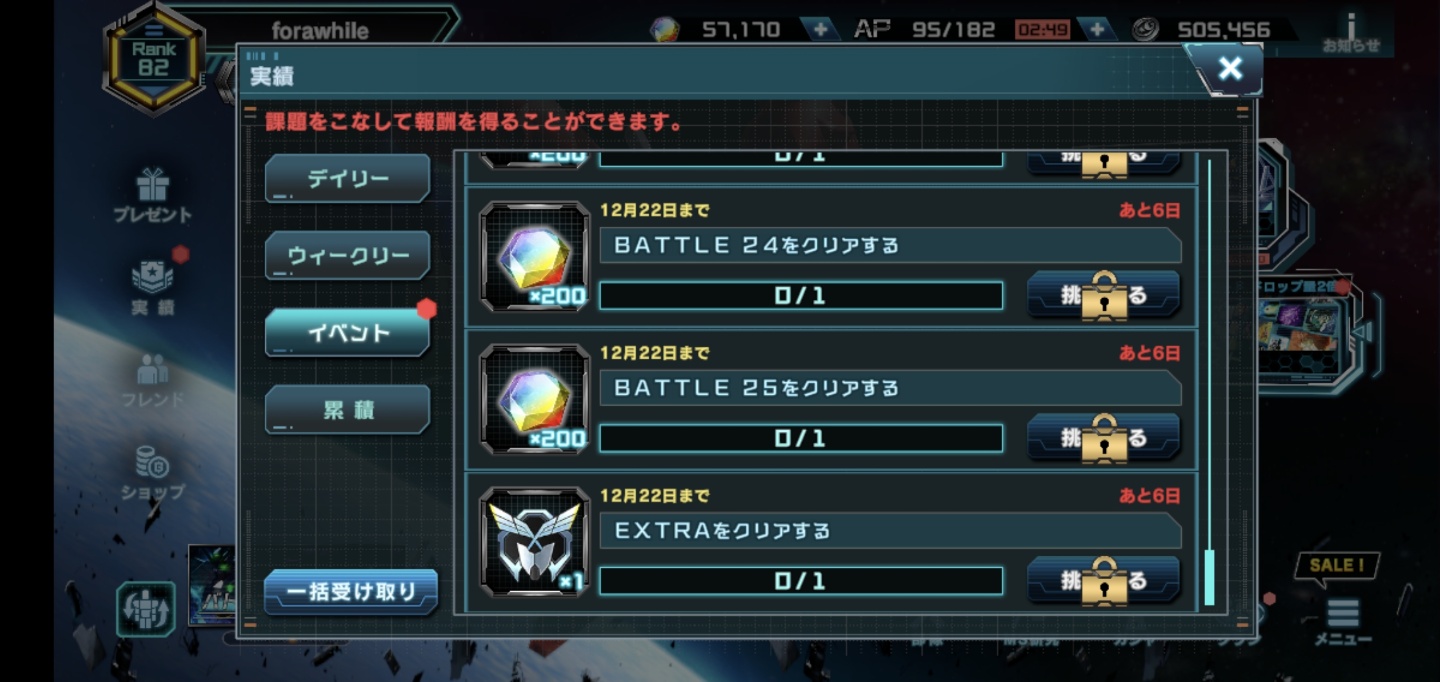The width and height of the screenshot is (1440, 682).
Task: Tap the green unit-swap icon at bottom left
Action: click(146, 609)
